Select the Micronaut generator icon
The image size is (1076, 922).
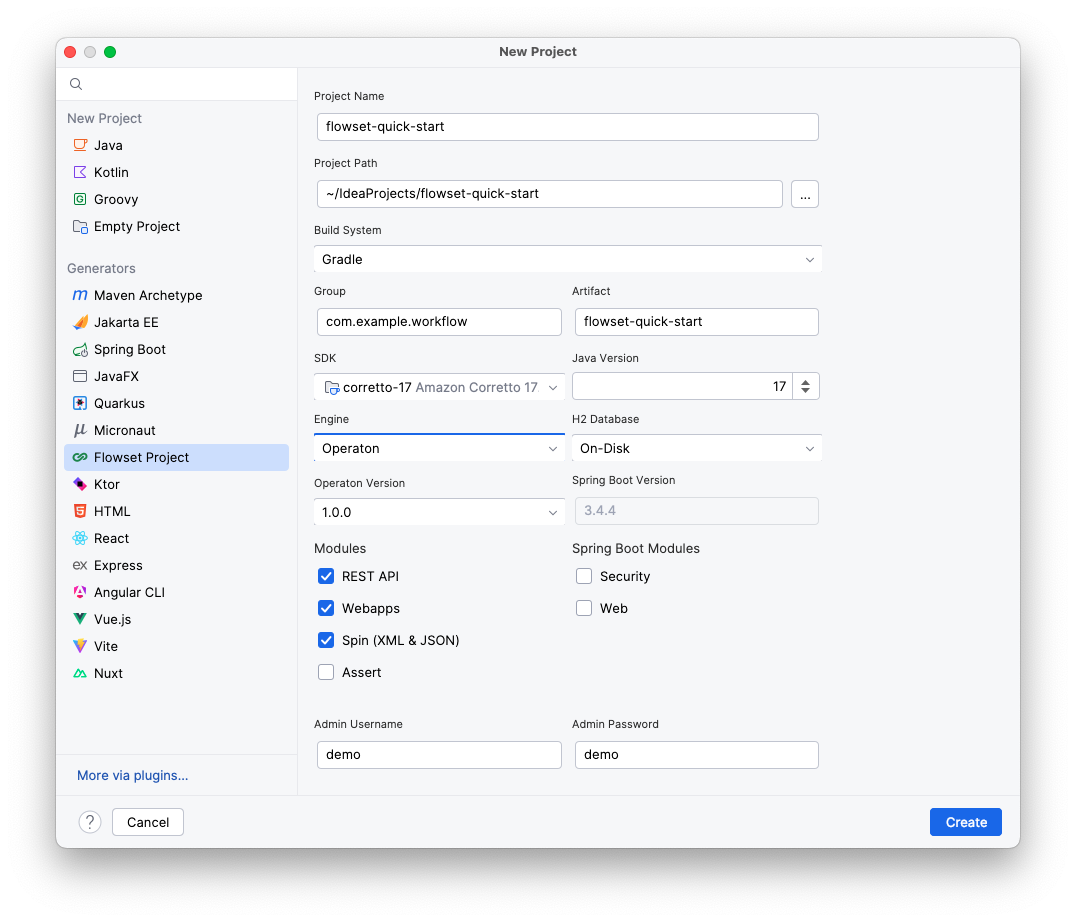(81, 430)
